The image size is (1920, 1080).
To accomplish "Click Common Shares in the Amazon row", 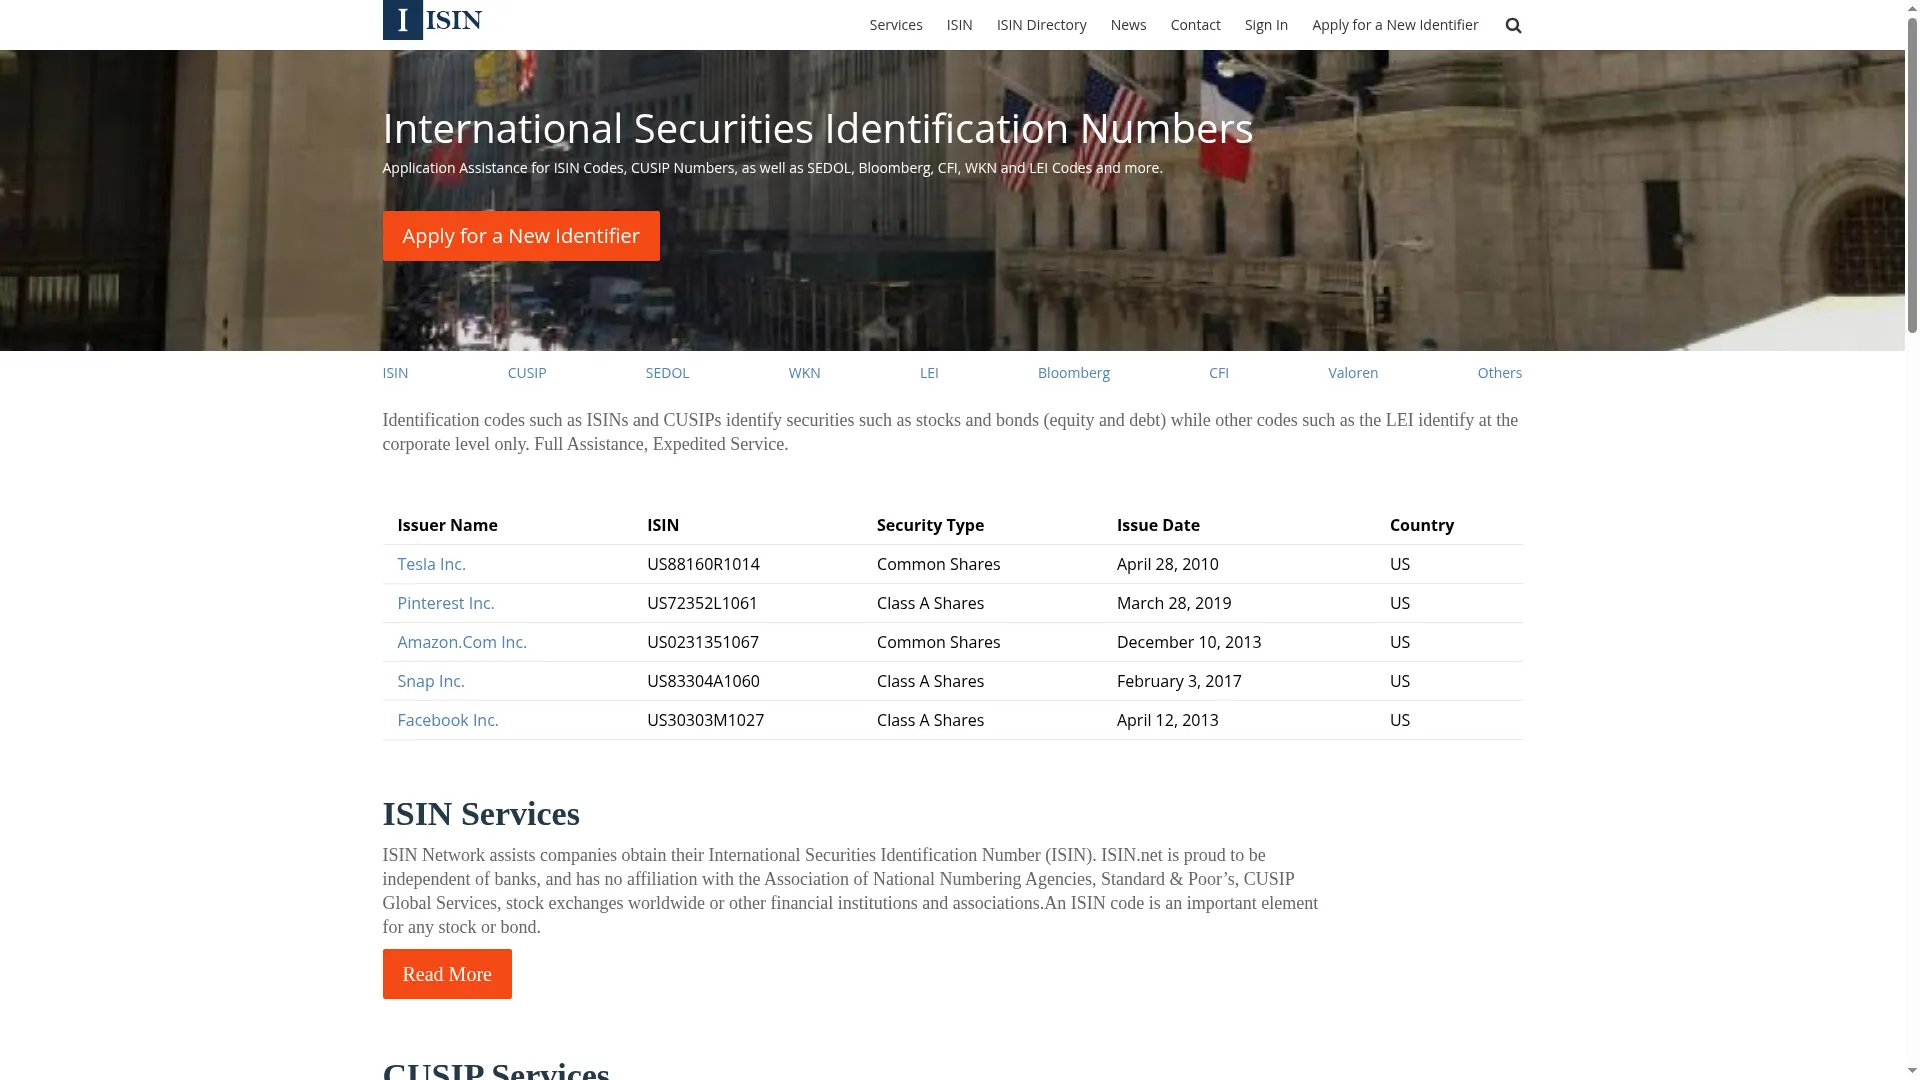I will (938, 642).
